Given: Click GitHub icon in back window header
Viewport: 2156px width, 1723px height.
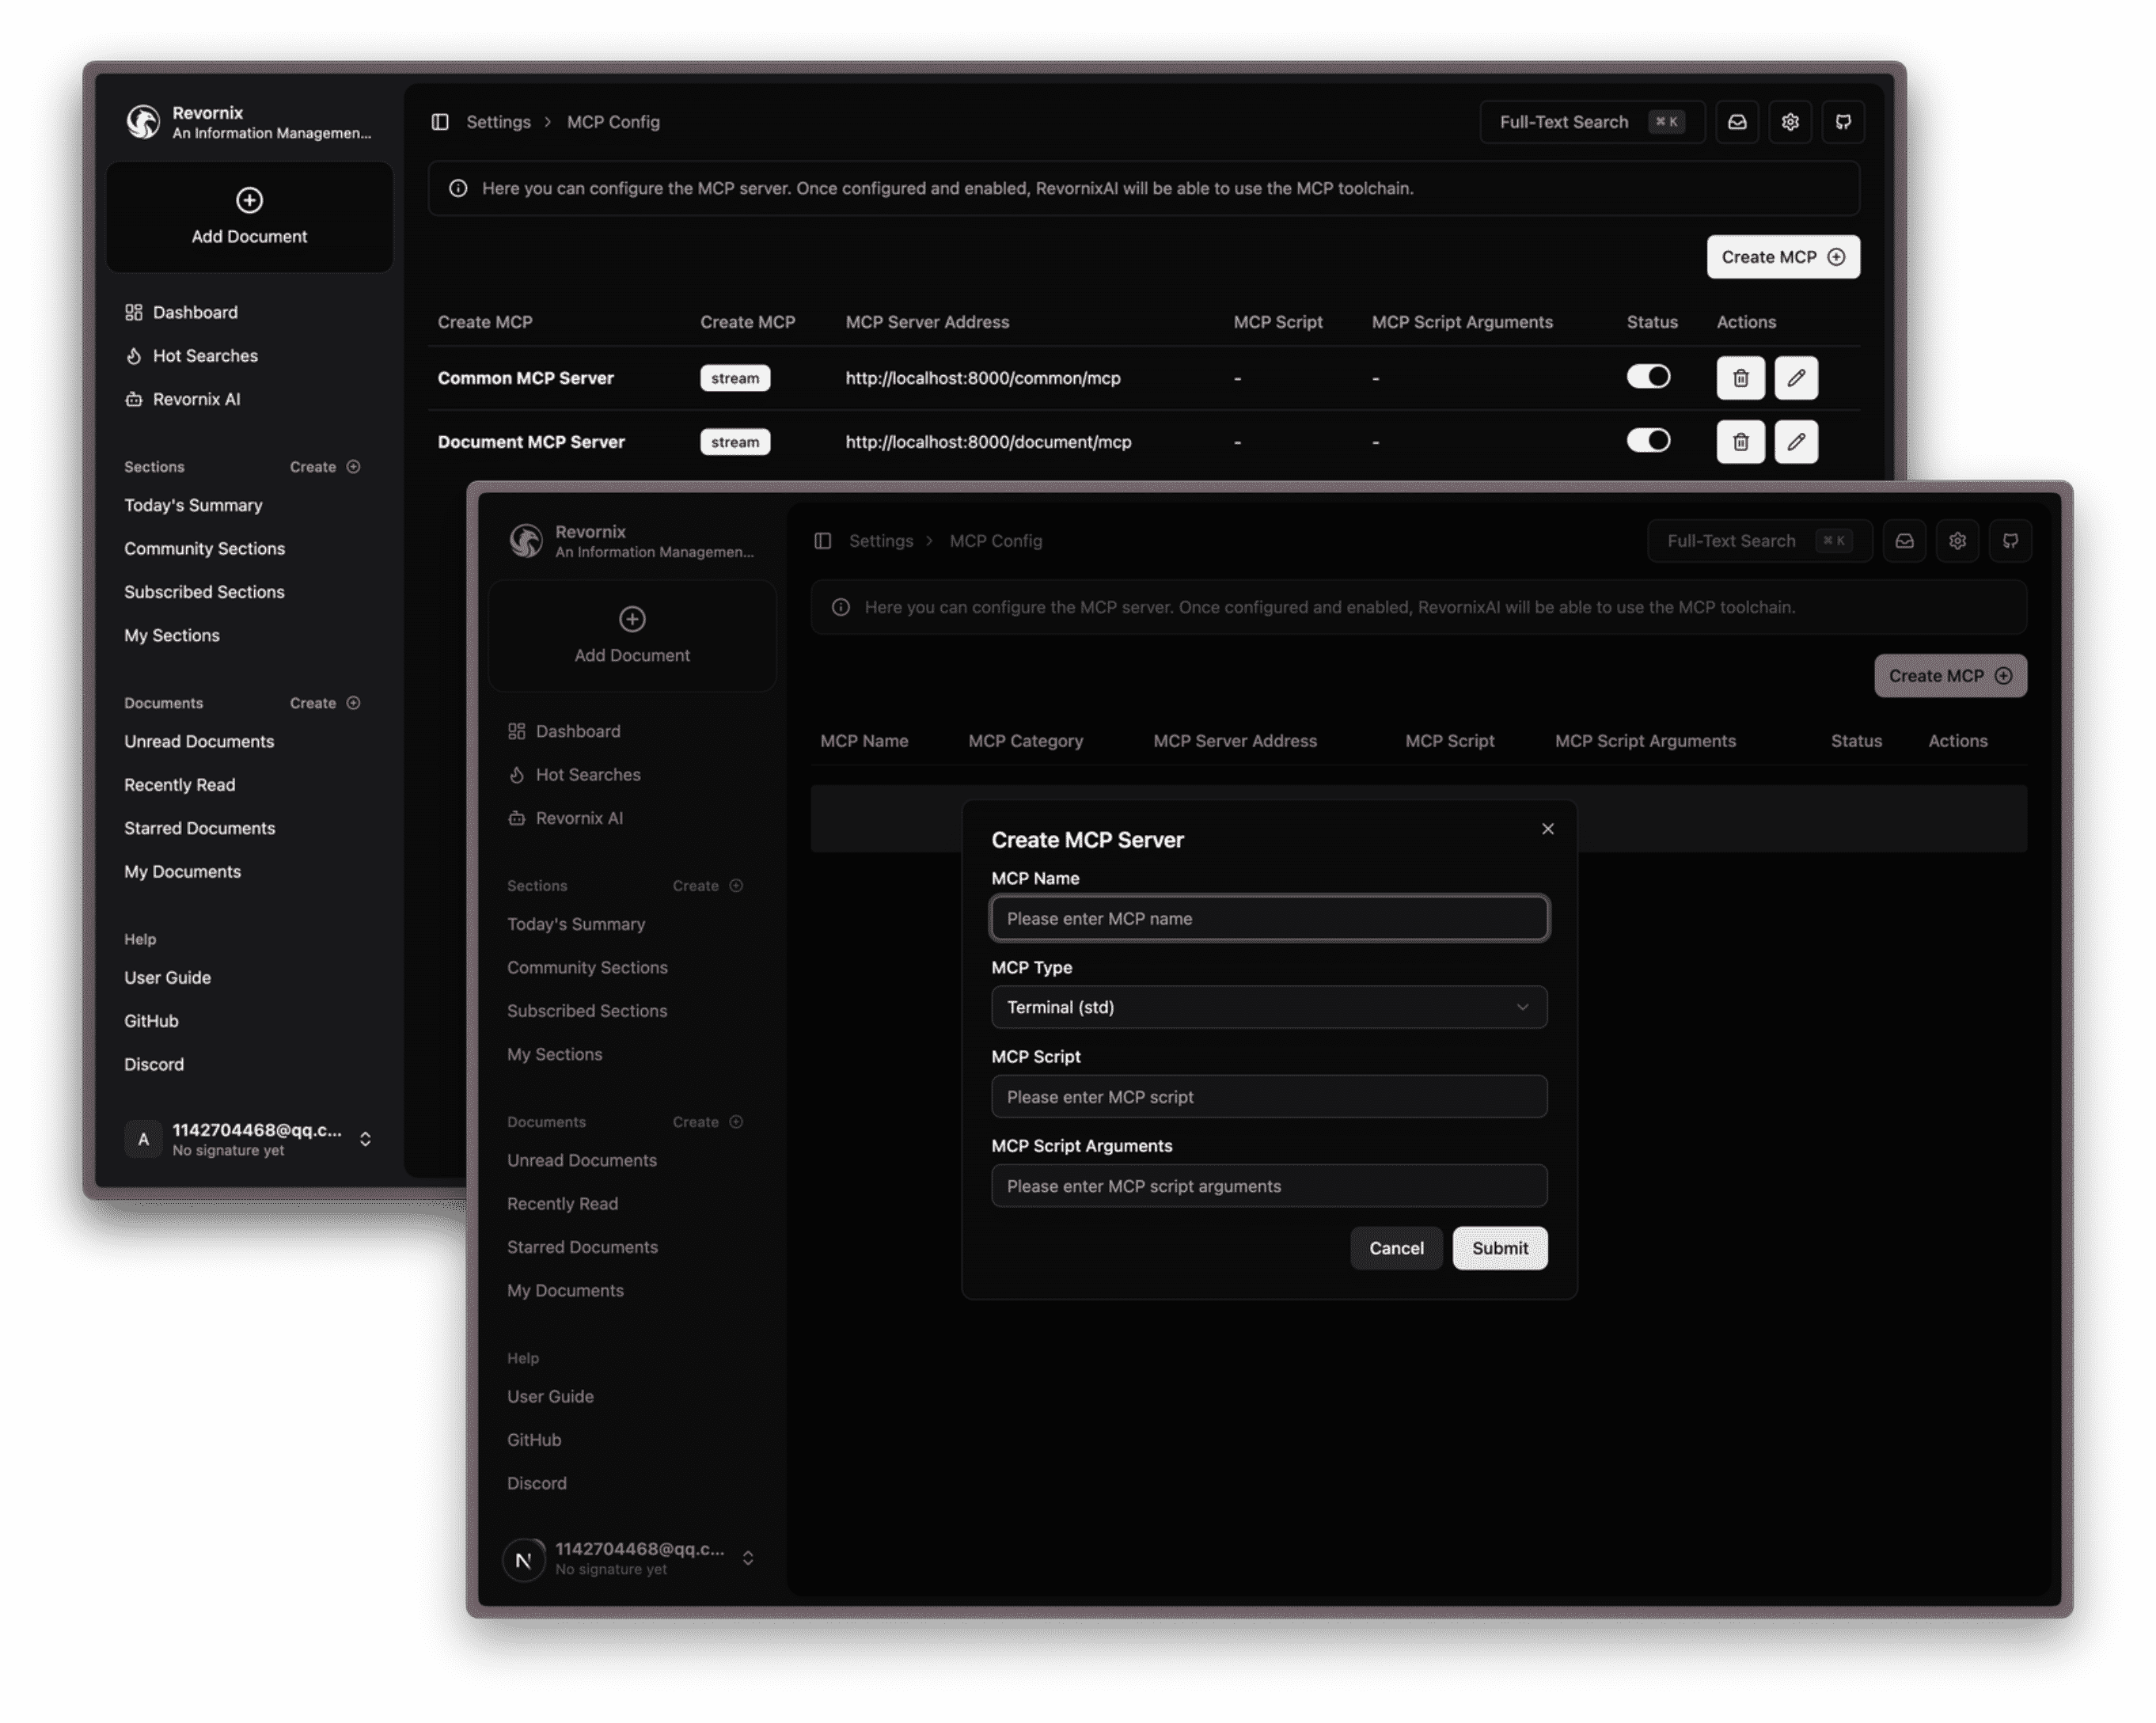Looking at the screenshot, I should tap(1843, 122).
